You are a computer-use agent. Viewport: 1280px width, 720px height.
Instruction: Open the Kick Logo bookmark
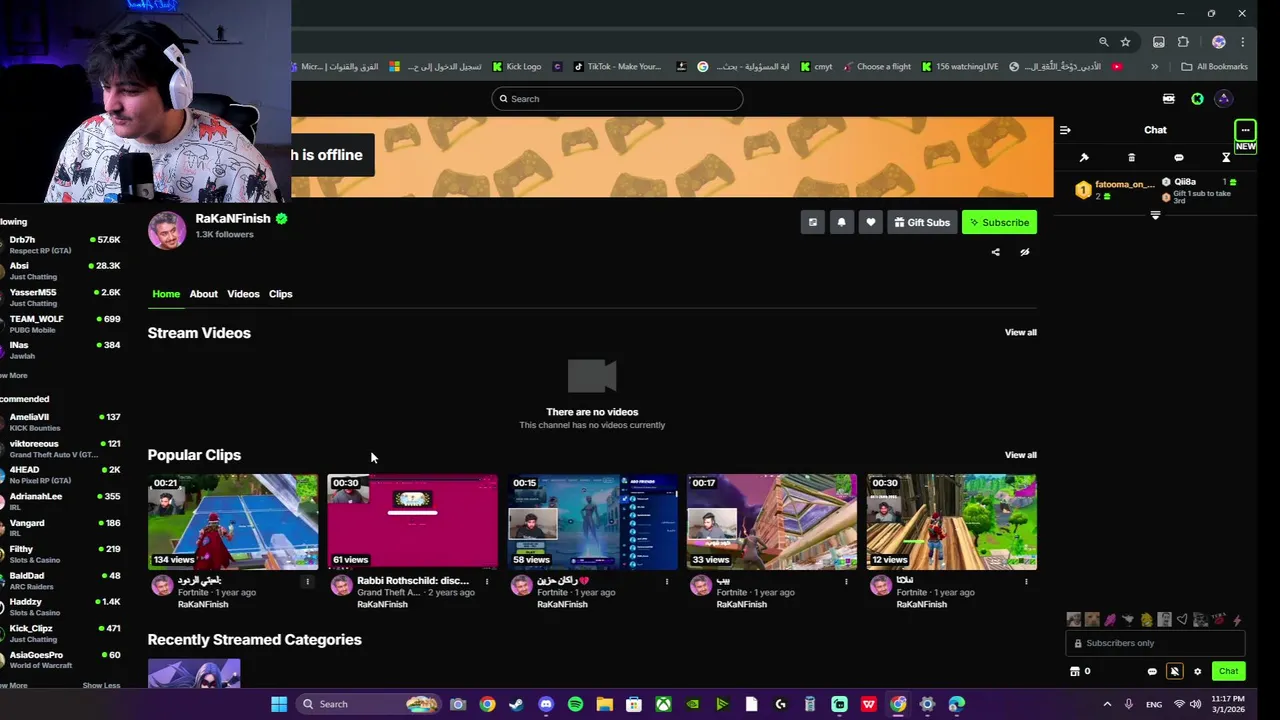(x=517, y=67)
